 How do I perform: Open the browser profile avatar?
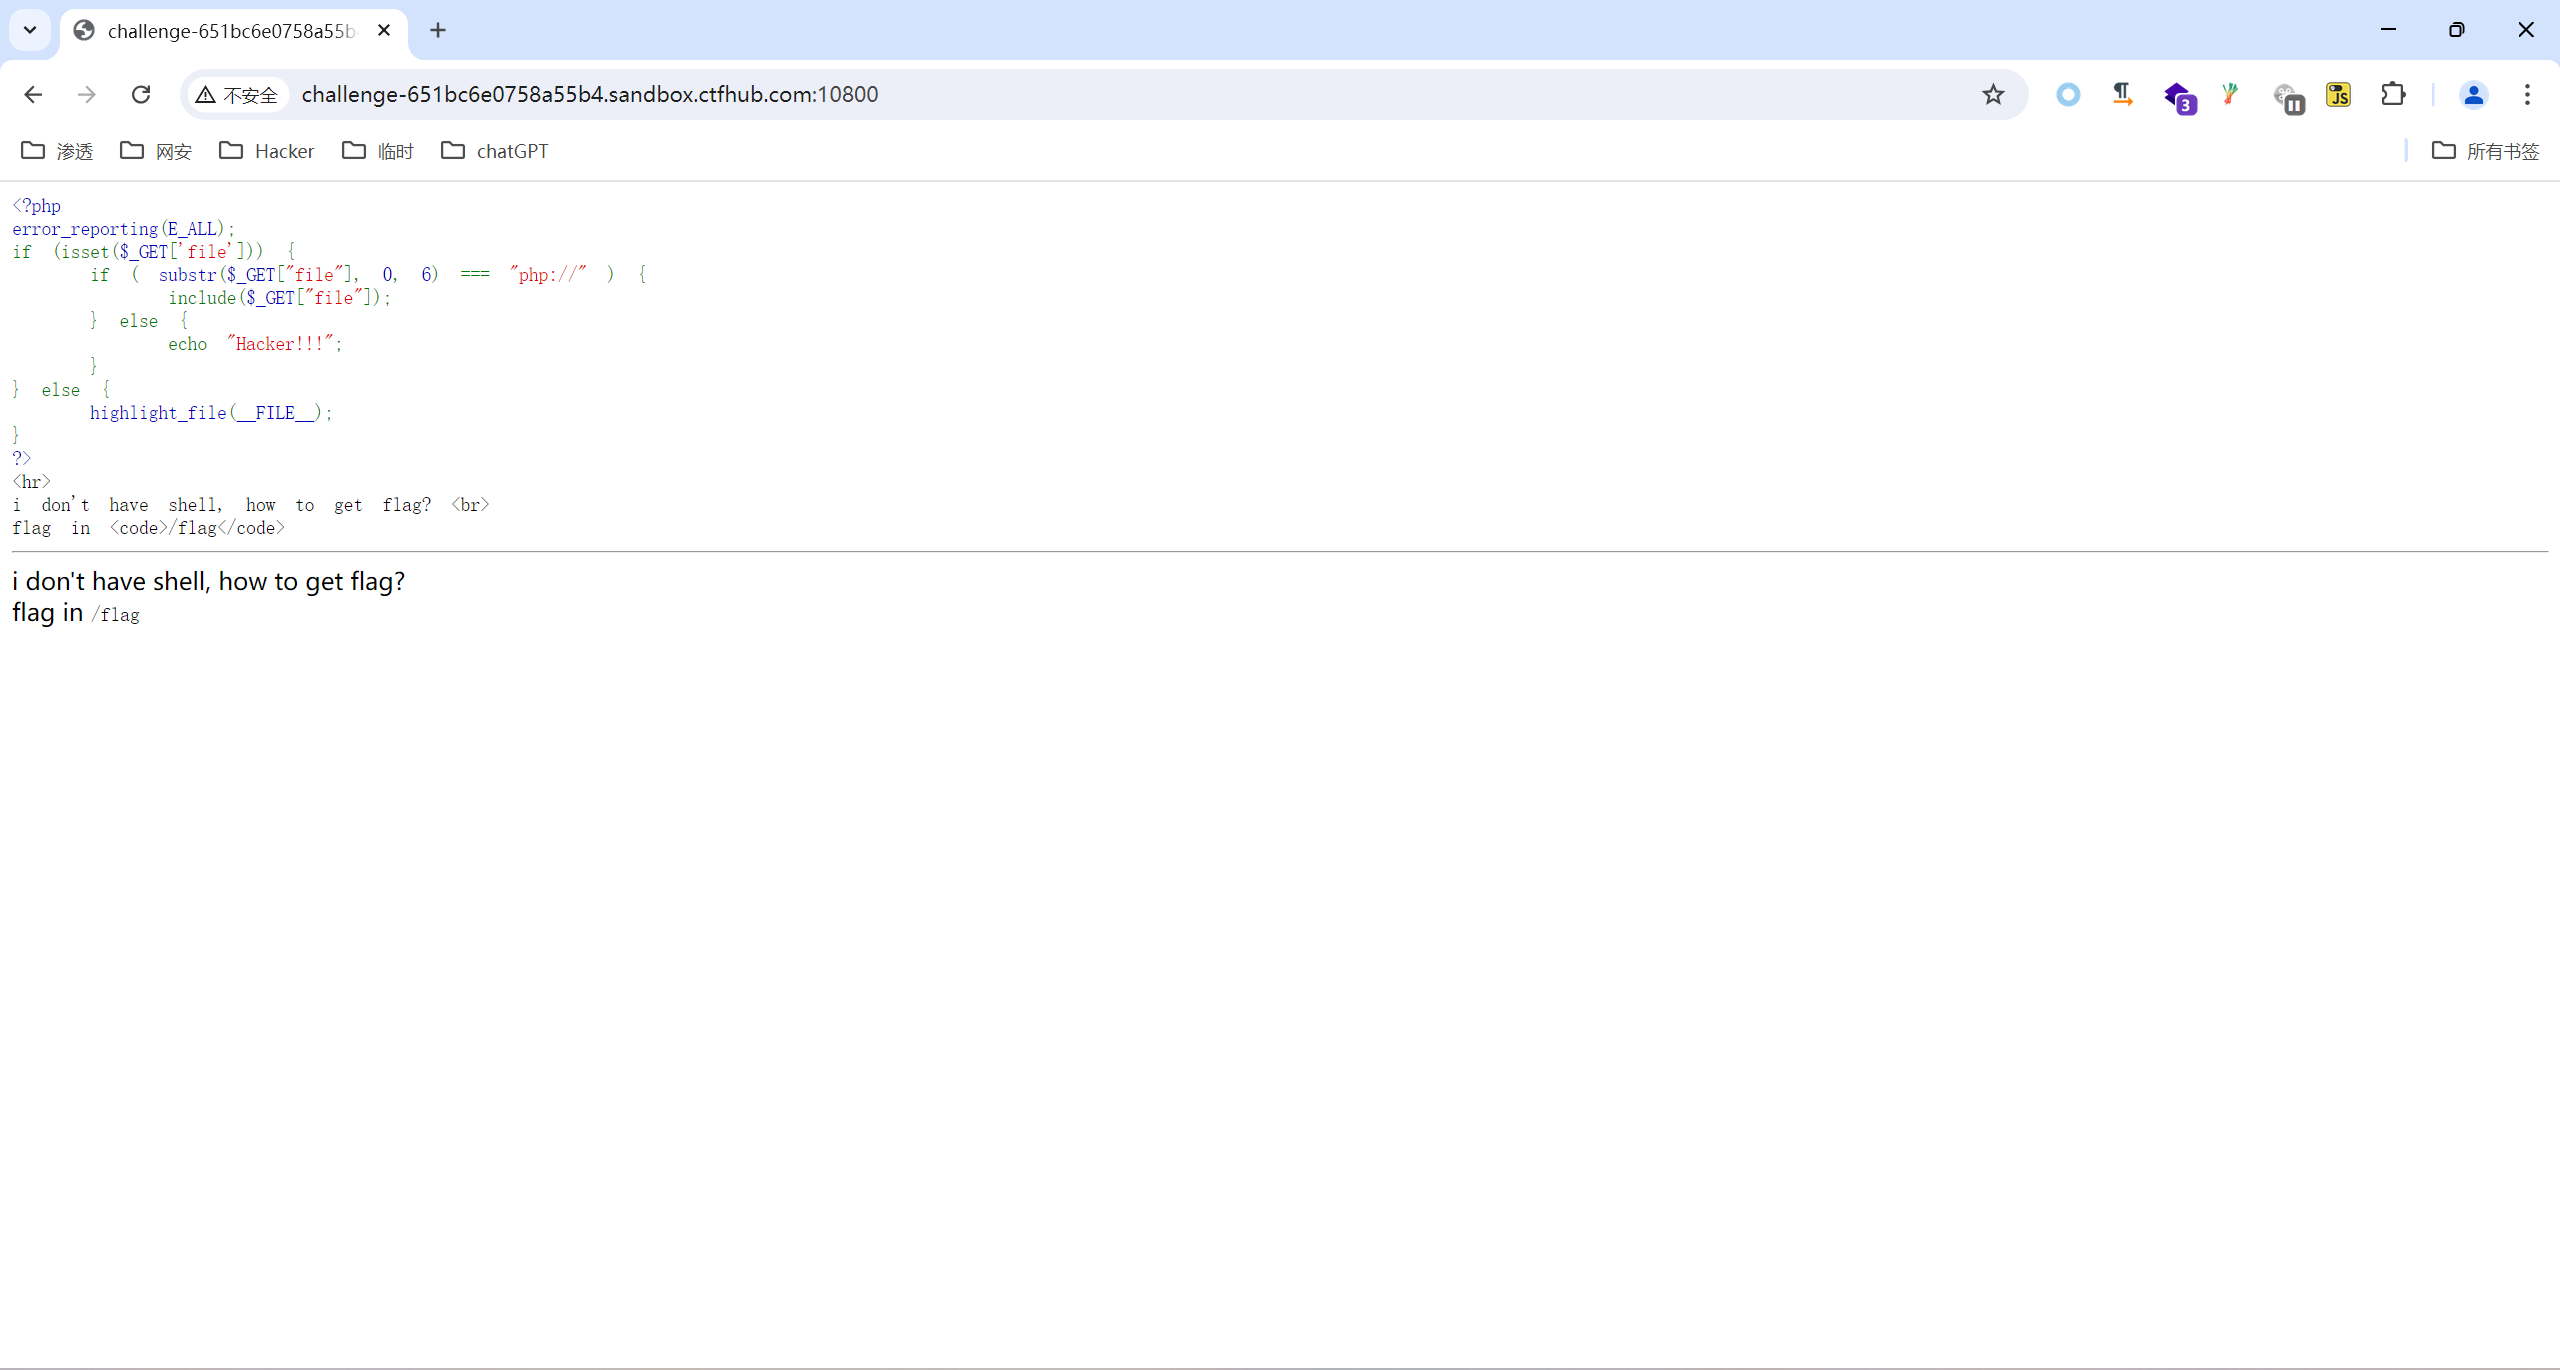click(2473, 94)
